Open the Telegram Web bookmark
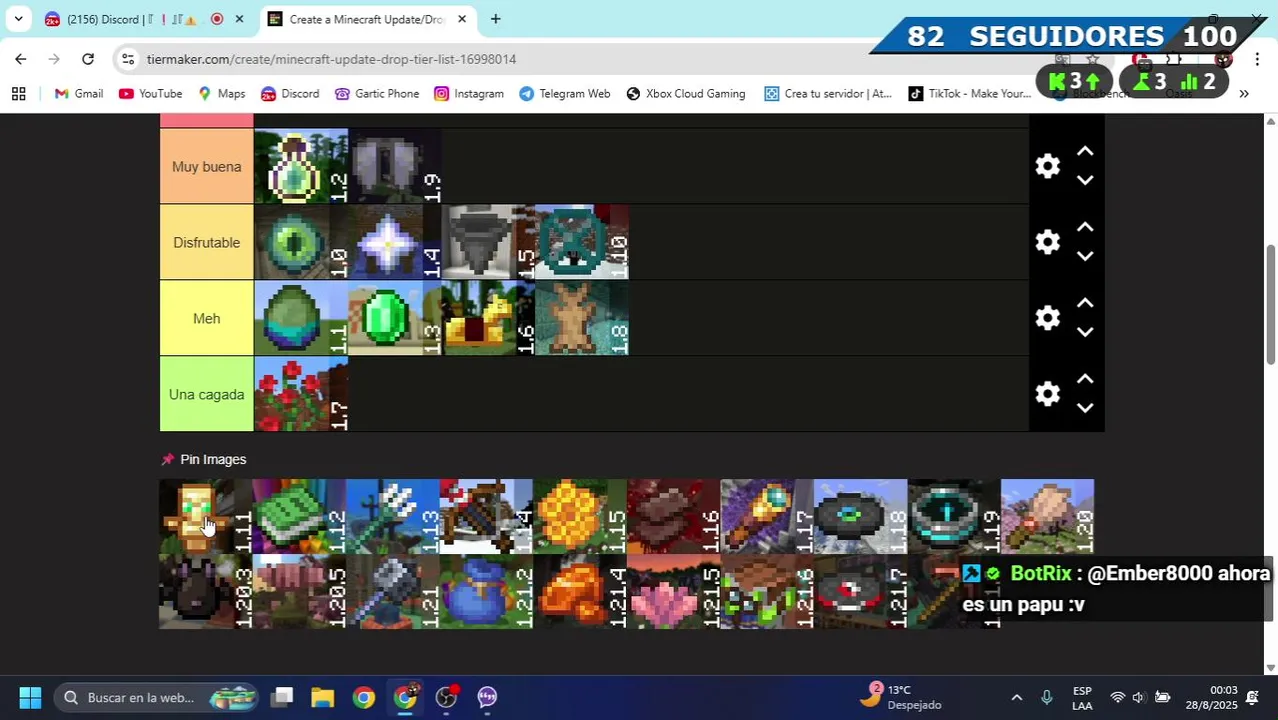 pos(564,93)
